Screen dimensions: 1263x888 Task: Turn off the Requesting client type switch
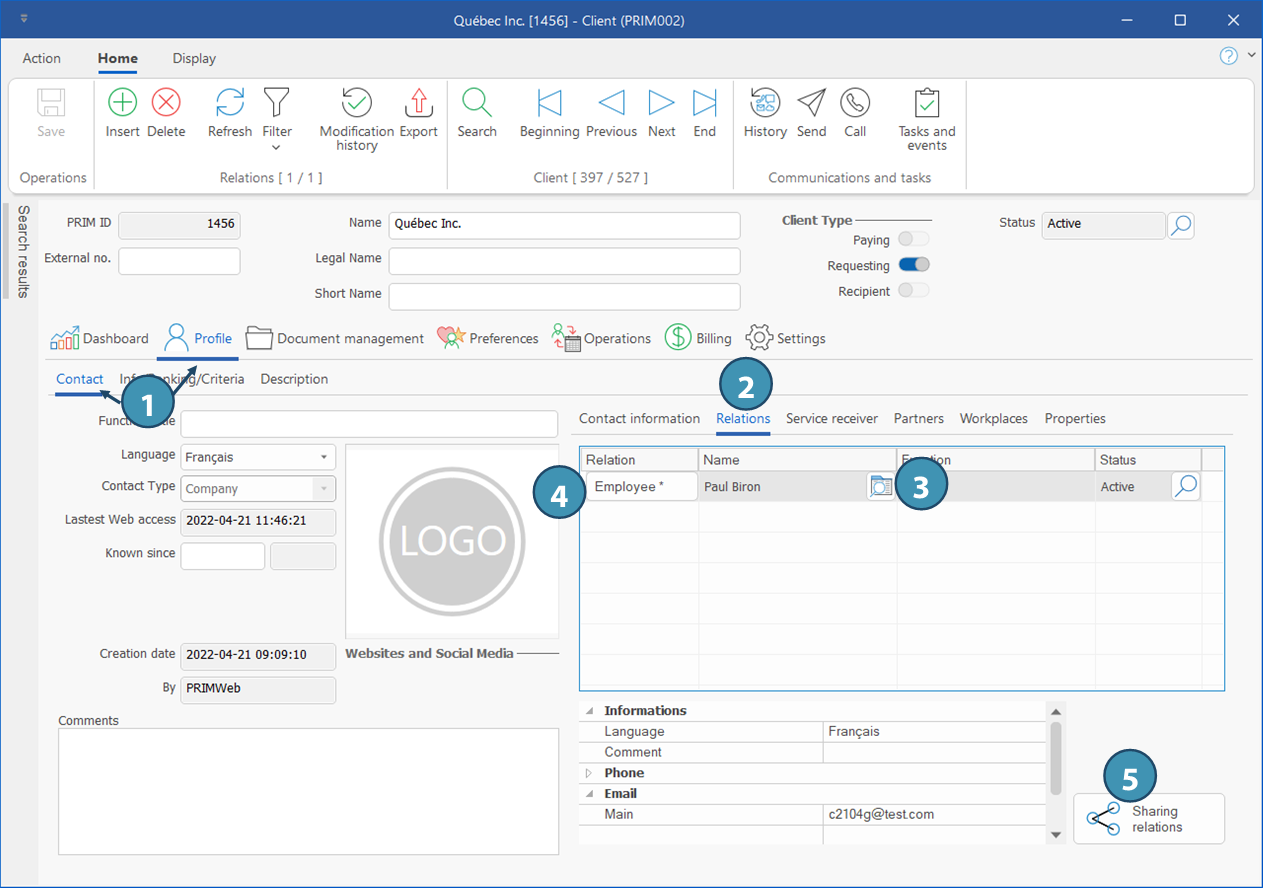[914, 265]
